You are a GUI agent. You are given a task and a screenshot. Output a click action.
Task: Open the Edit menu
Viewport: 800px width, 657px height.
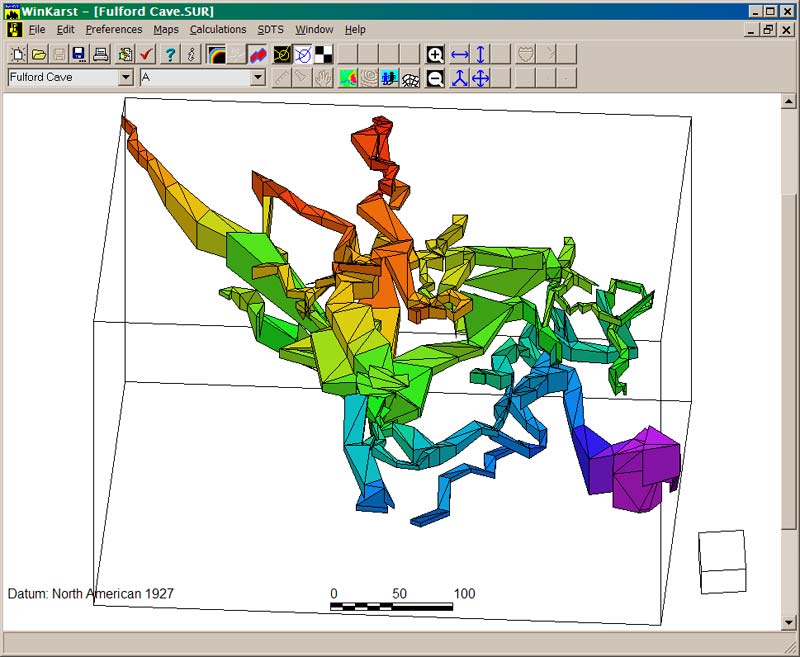(x=65, y=30)
